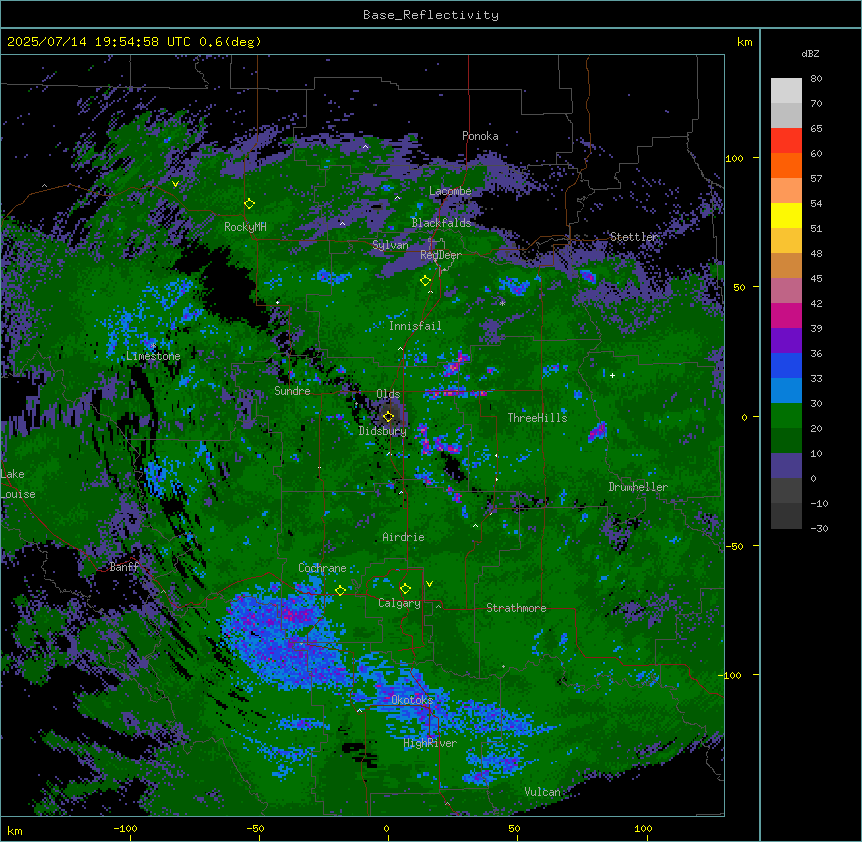Screen dimensions: 862x842
Task: Click the -100 tick on the bottom axis
Action: point(125,828)
